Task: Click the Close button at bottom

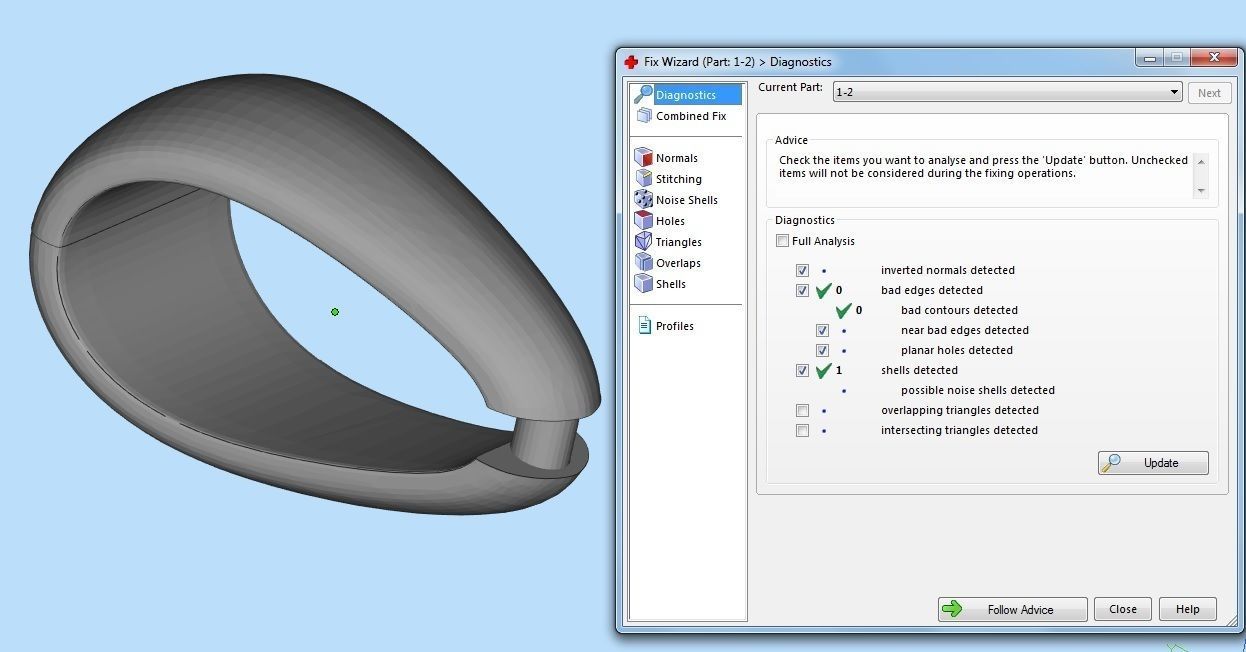Action: click(x=1123, y=609)
